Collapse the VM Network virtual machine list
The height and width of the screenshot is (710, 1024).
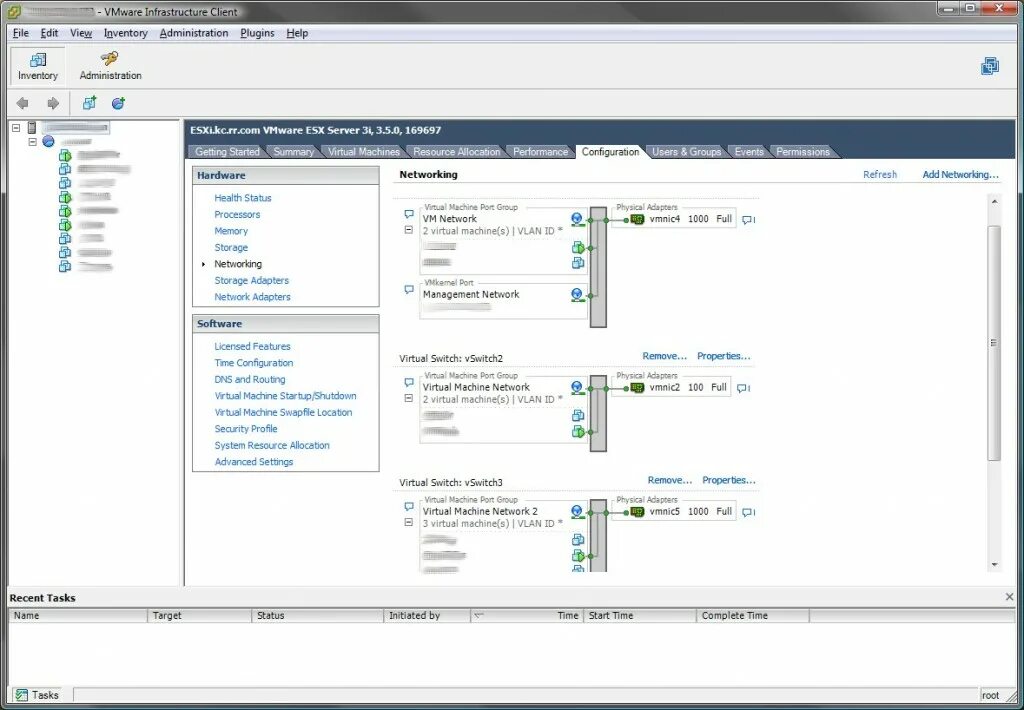(409, 230)
